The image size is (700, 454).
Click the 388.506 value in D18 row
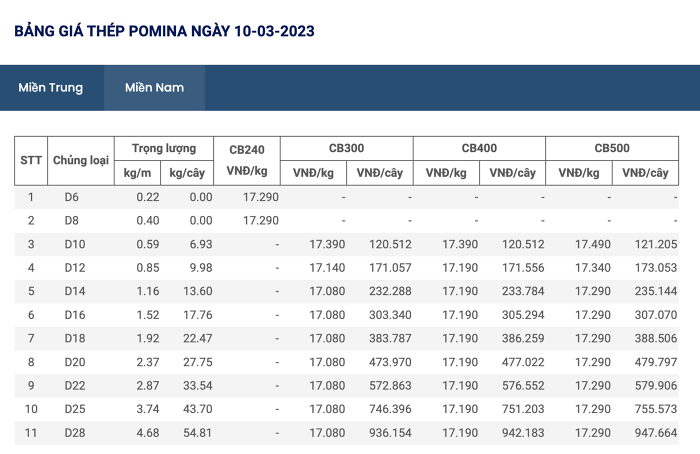pyautogui.click(x=656, y=338)
